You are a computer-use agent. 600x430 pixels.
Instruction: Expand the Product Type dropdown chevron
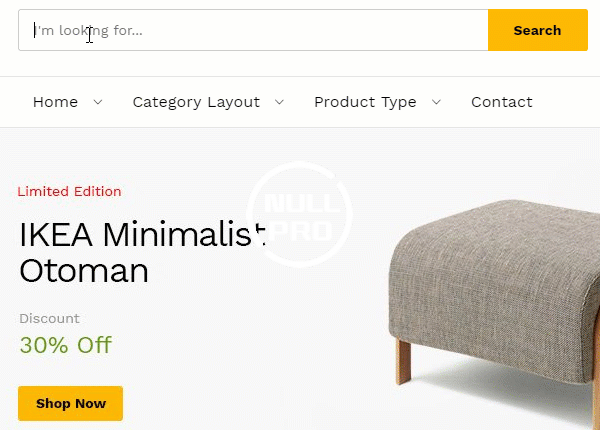click(437, 102)
